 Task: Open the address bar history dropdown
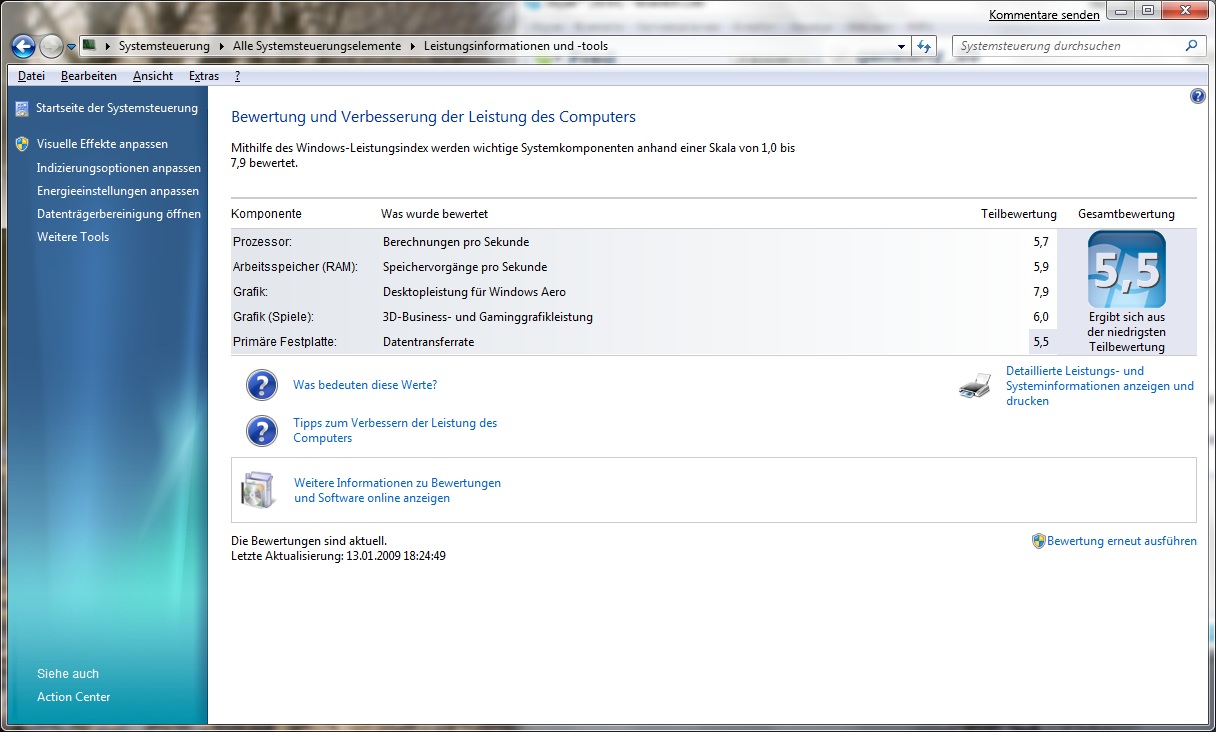coord(901,46)
